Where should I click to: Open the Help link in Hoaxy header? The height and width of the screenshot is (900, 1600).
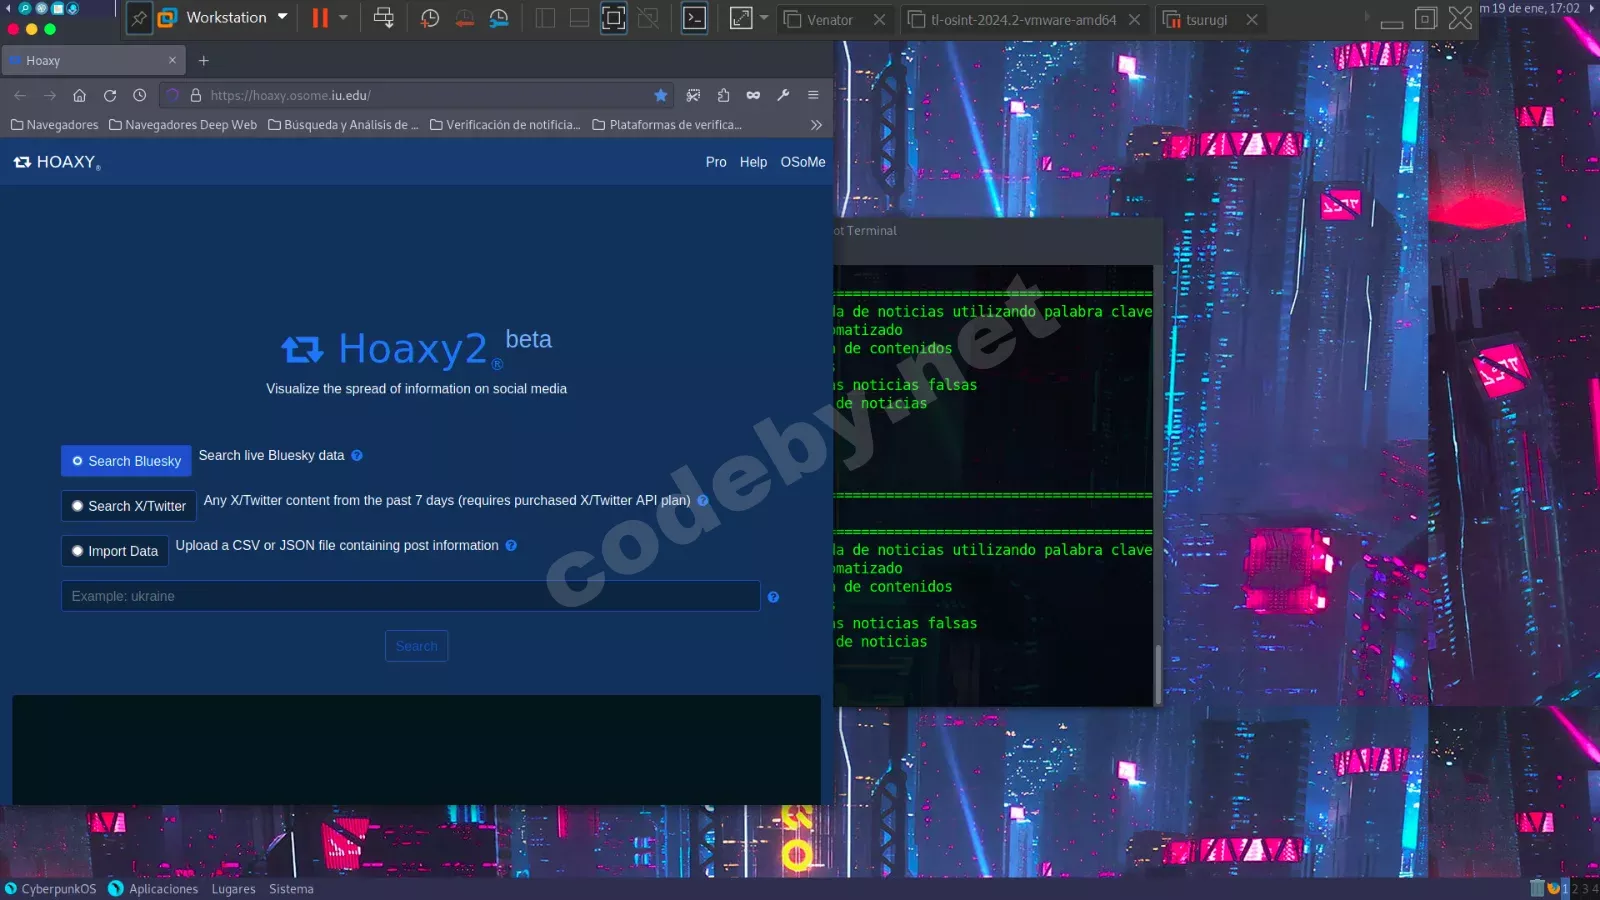click(753, 162)
